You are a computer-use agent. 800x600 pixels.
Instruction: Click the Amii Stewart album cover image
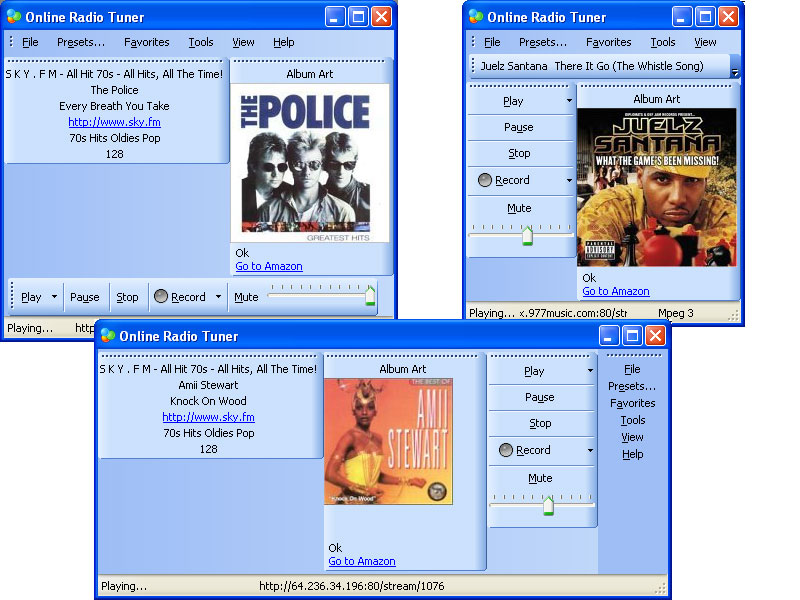point(388,441)
